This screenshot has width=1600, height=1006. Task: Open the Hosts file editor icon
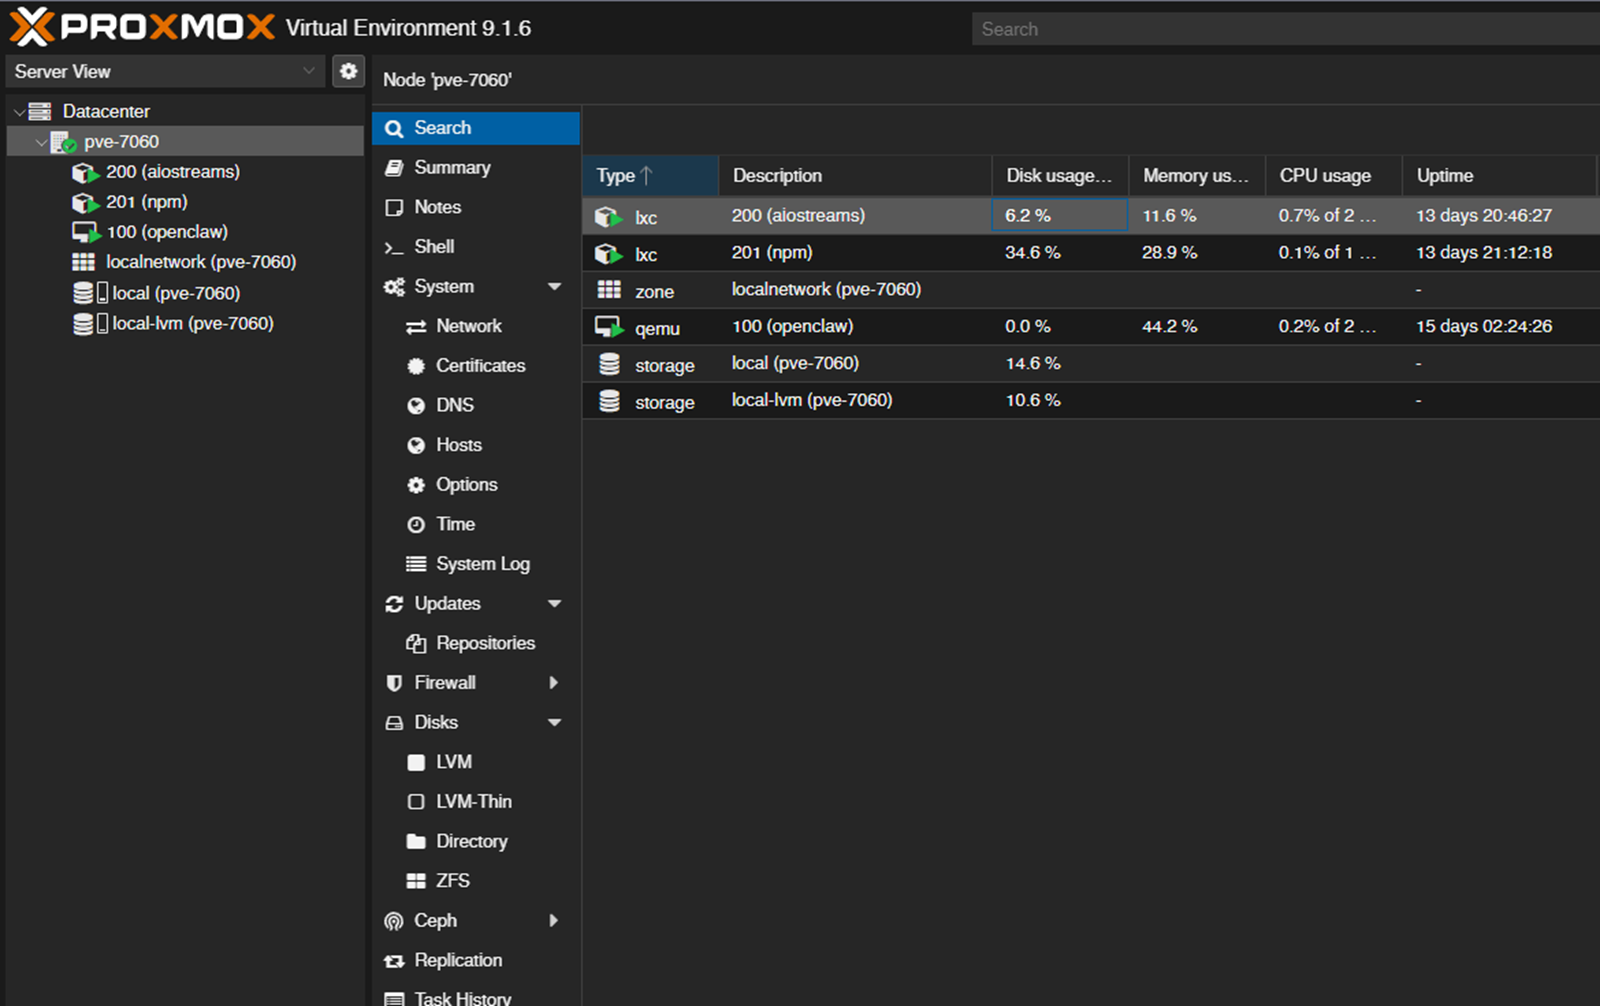click(x=417, y=445)
